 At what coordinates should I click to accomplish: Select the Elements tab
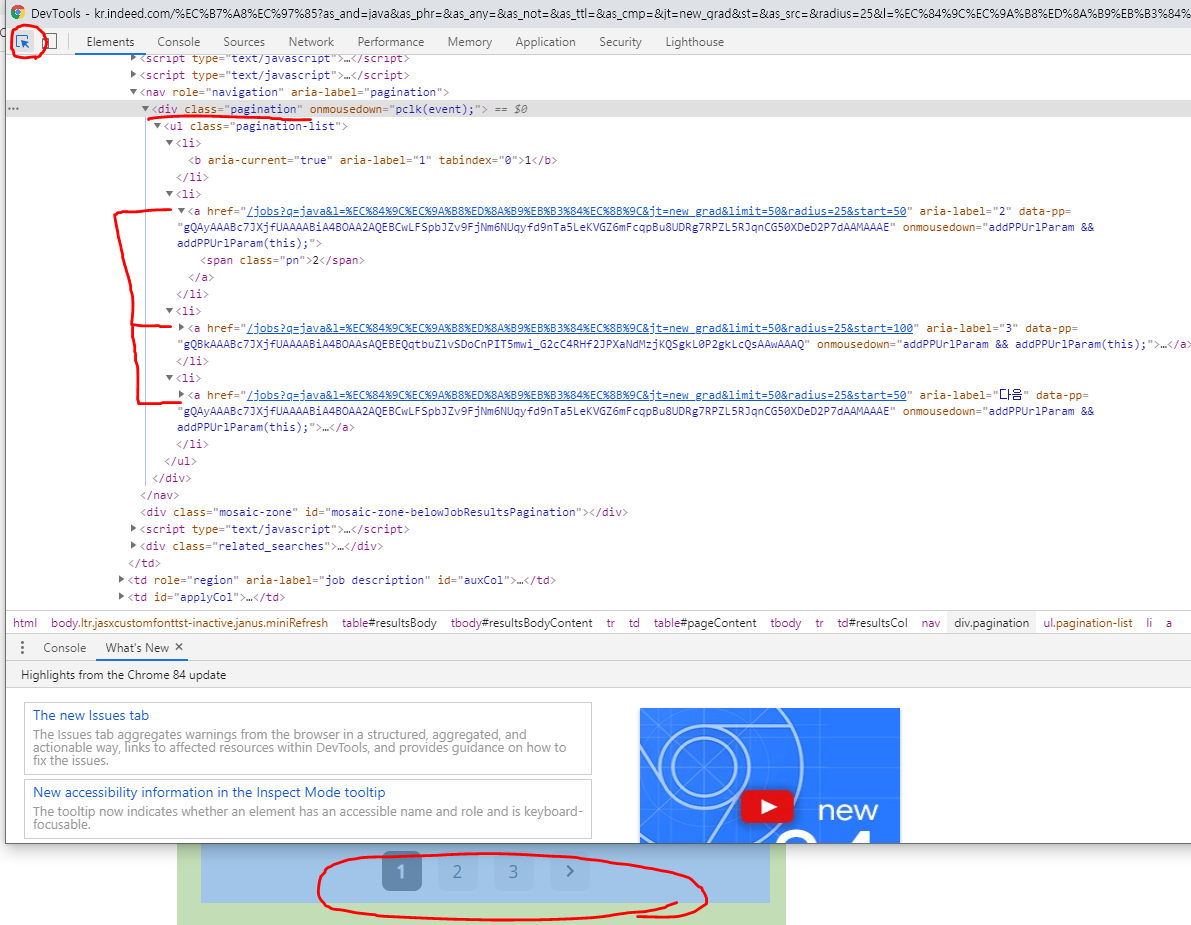pos(110,42)
